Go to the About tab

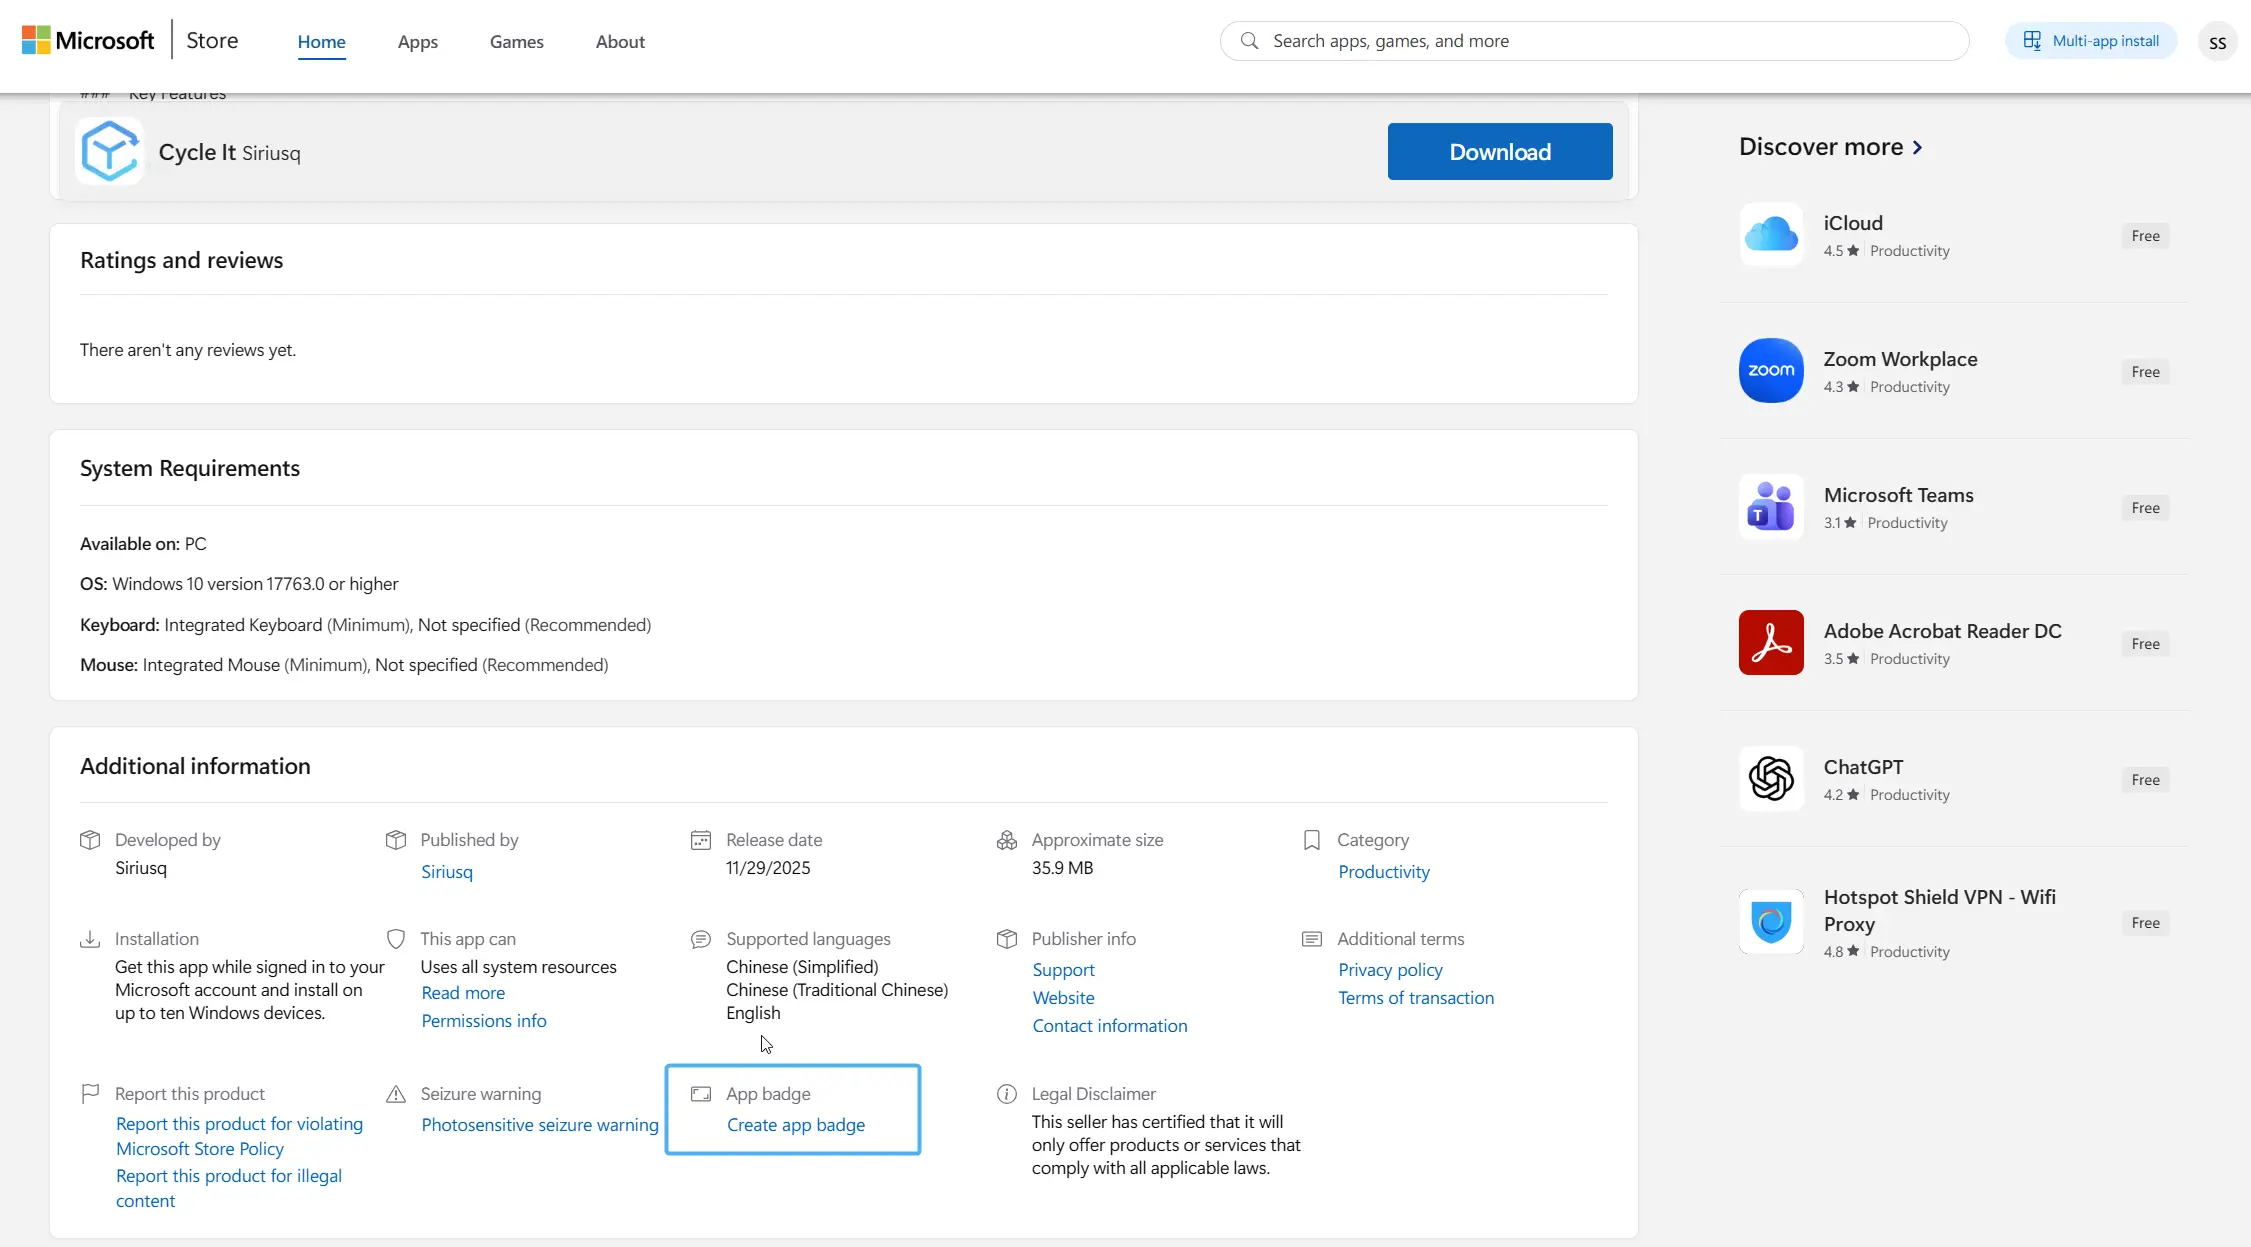[x=620, y=42]
